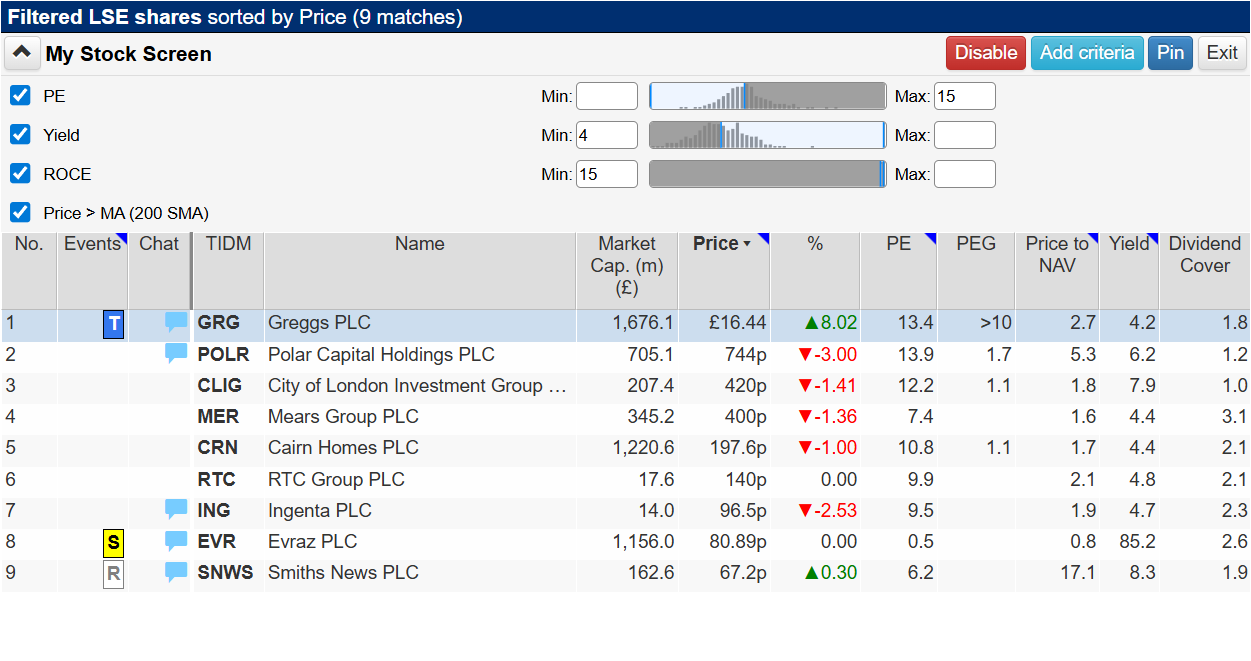Sort by the TIDM column header

[228, 271]
